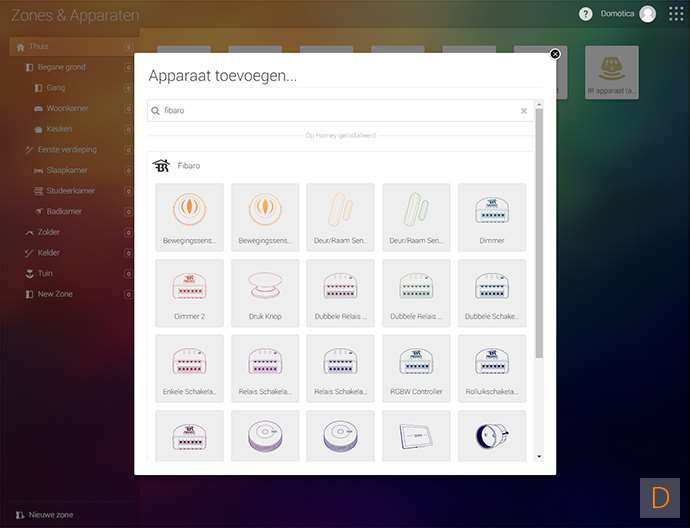
Task: Click the magnifier icon in search bar
Action: click(155, 111)
